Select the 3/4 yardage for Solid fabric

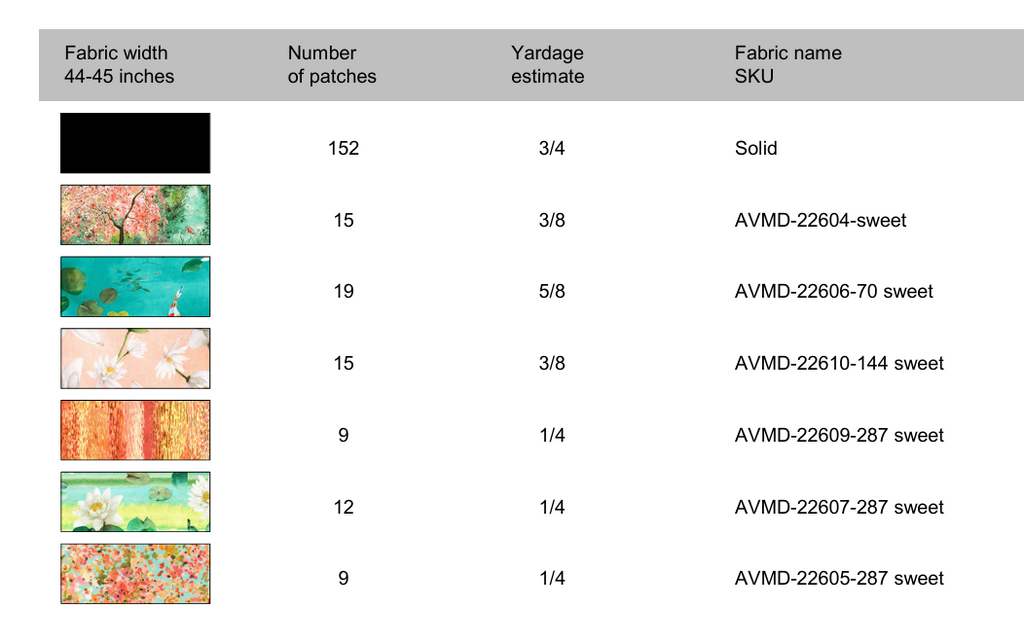551,148
